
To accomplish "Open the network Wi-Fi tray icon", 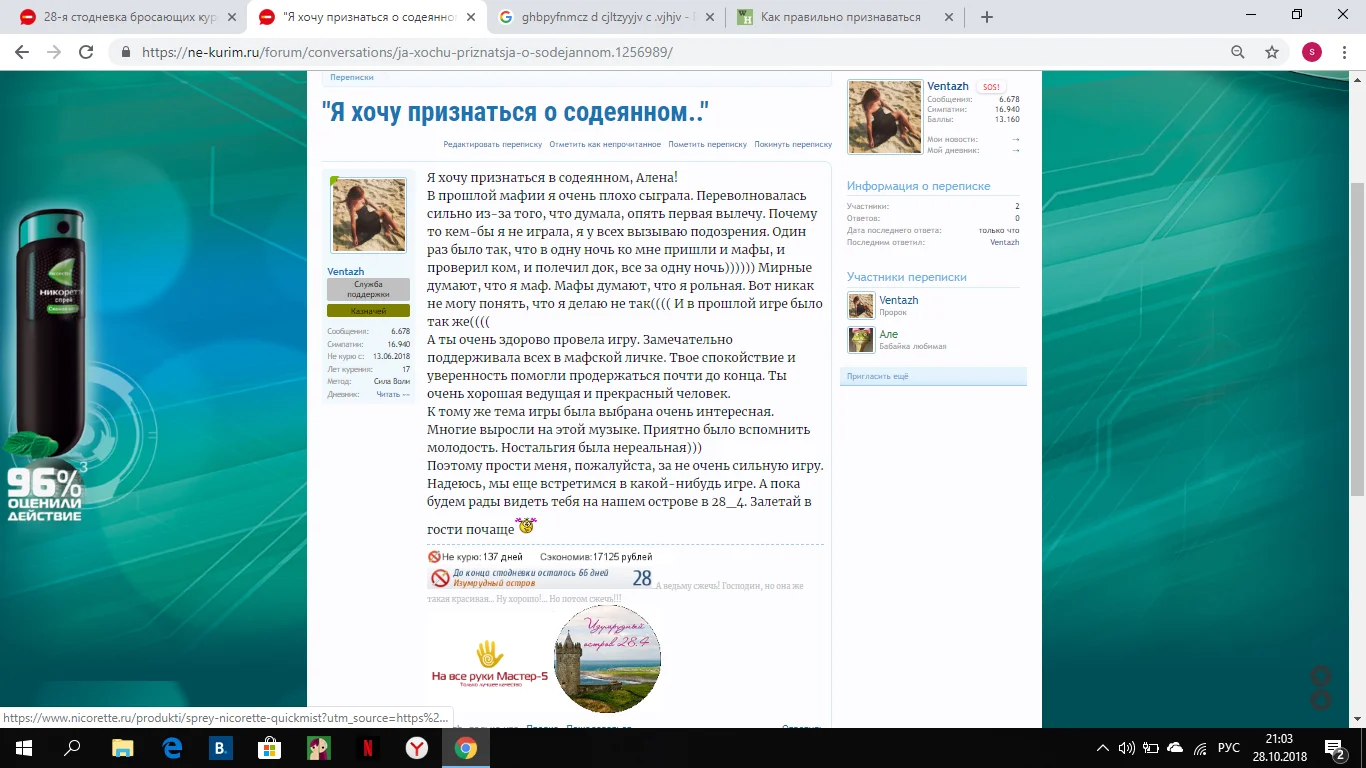I will click(1199, 748).
